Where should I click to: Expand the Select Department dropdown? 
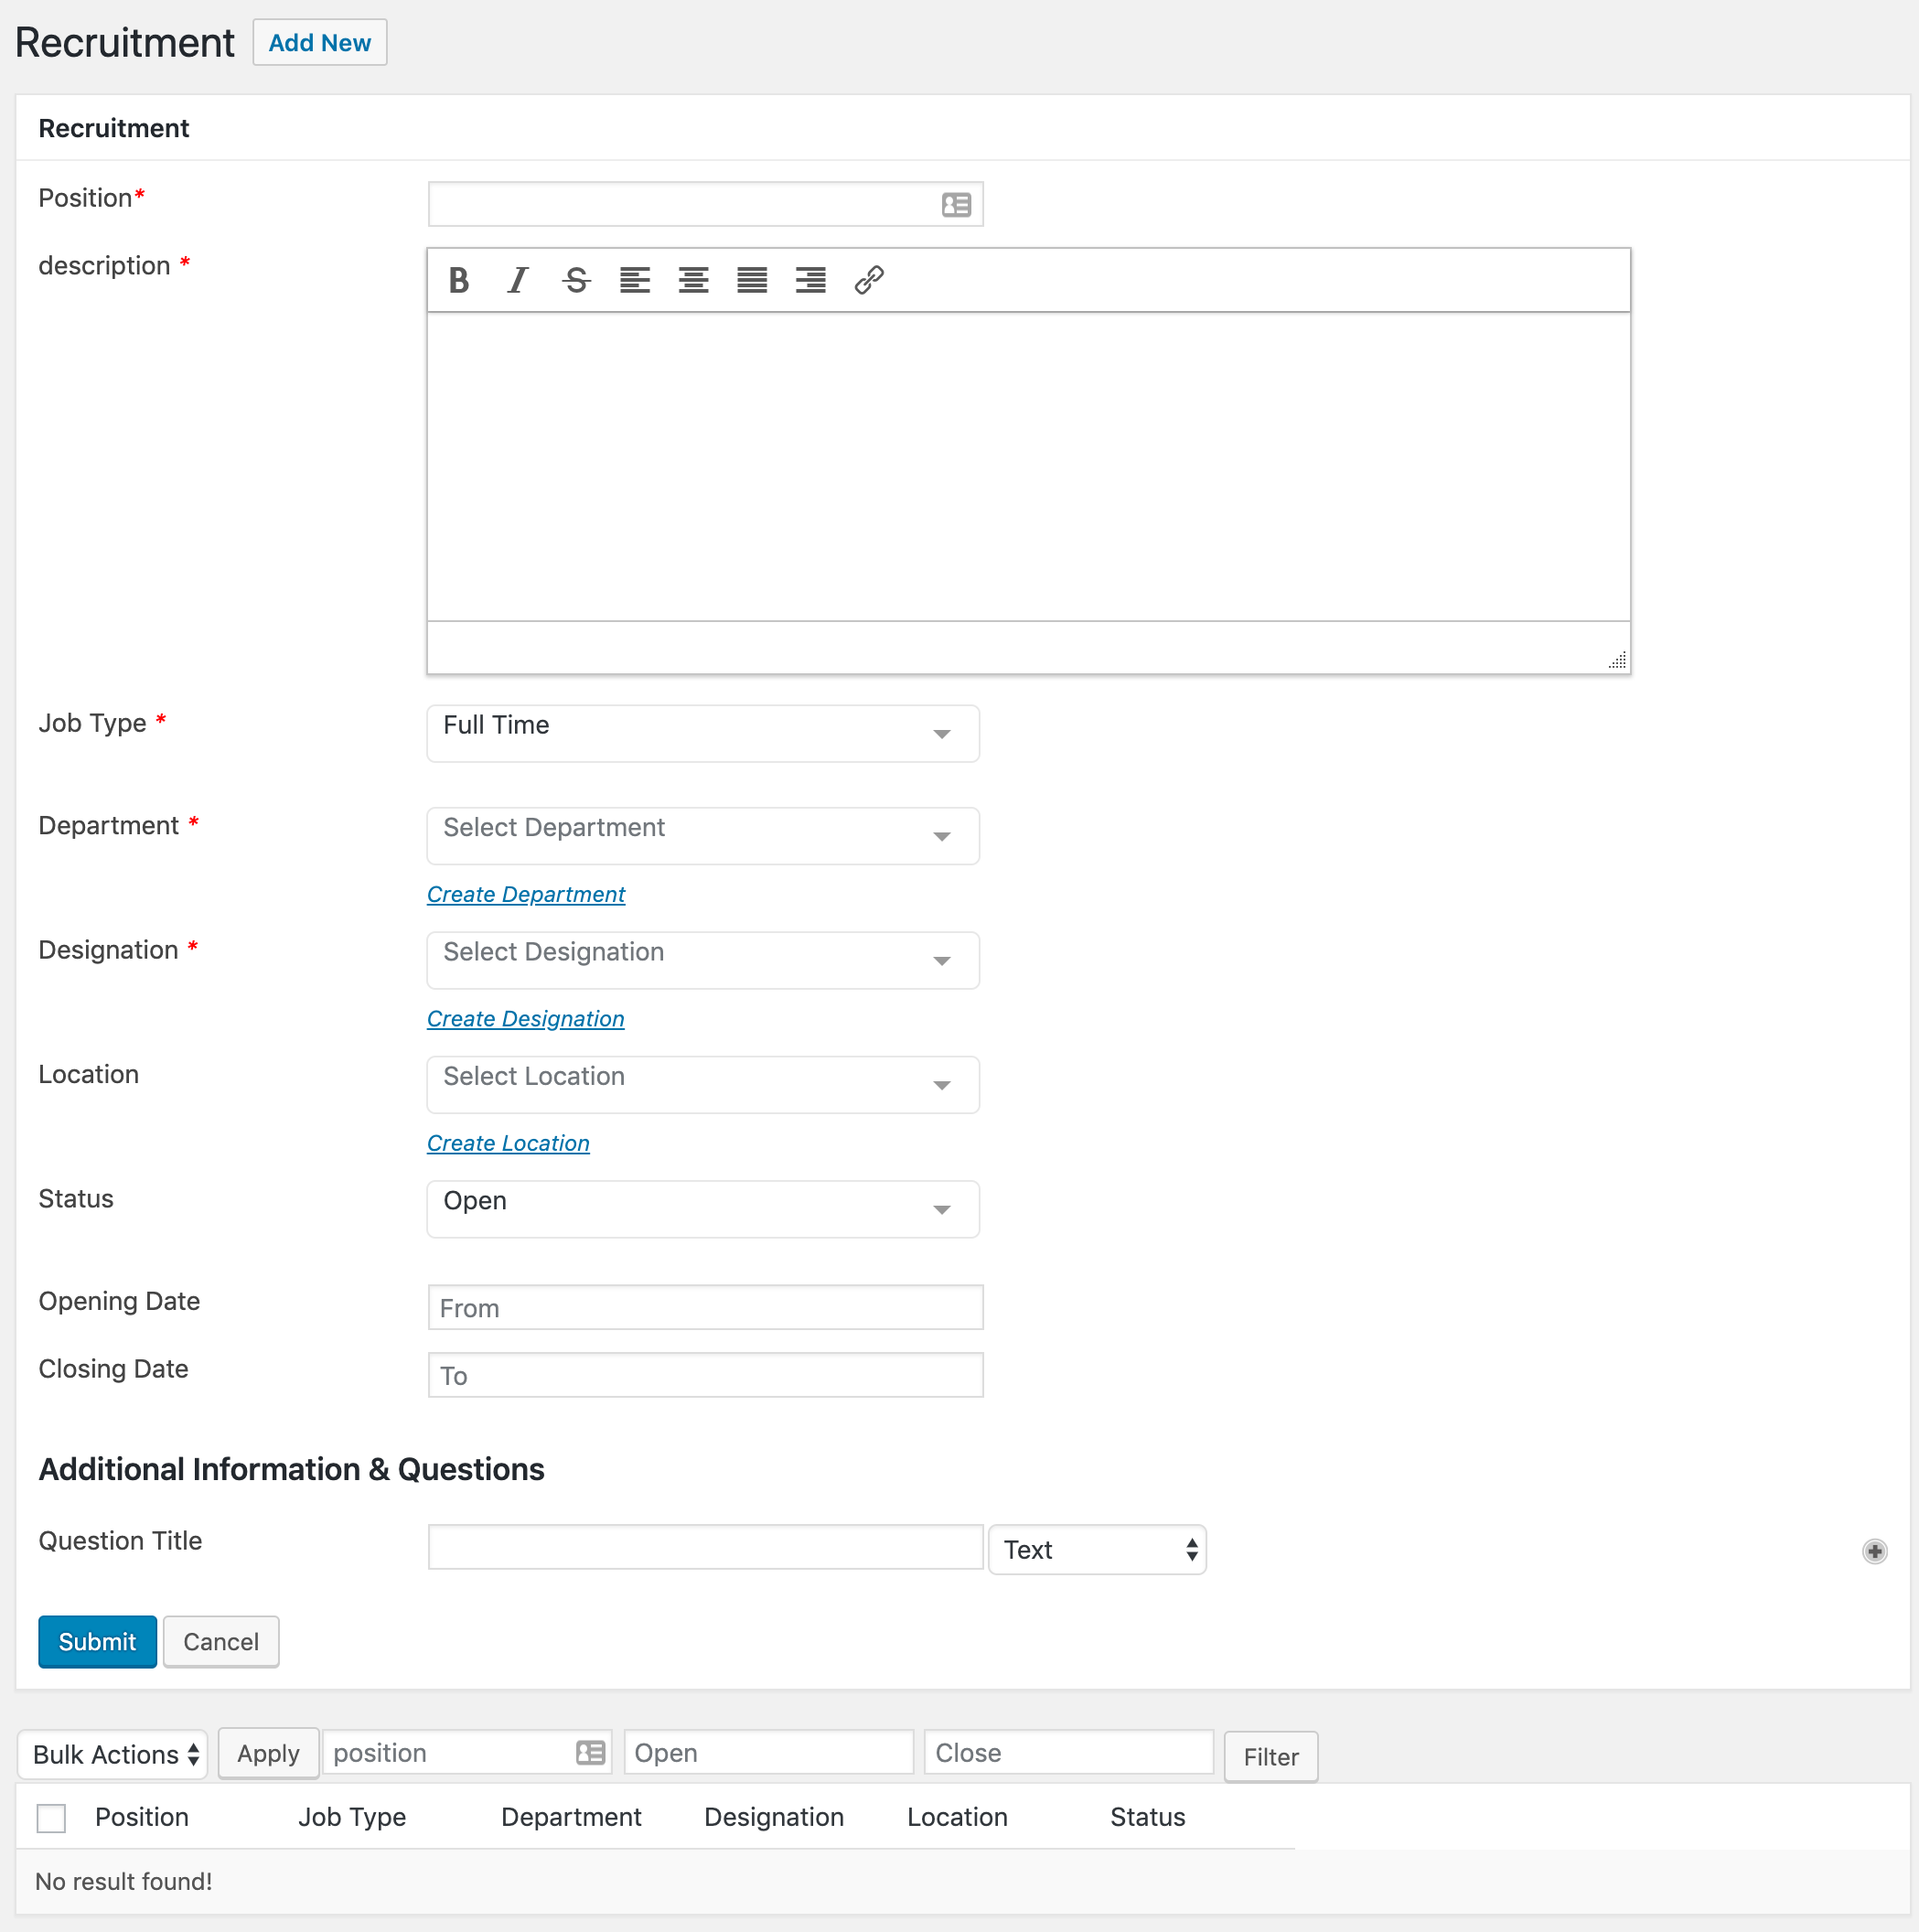point(702,835)
